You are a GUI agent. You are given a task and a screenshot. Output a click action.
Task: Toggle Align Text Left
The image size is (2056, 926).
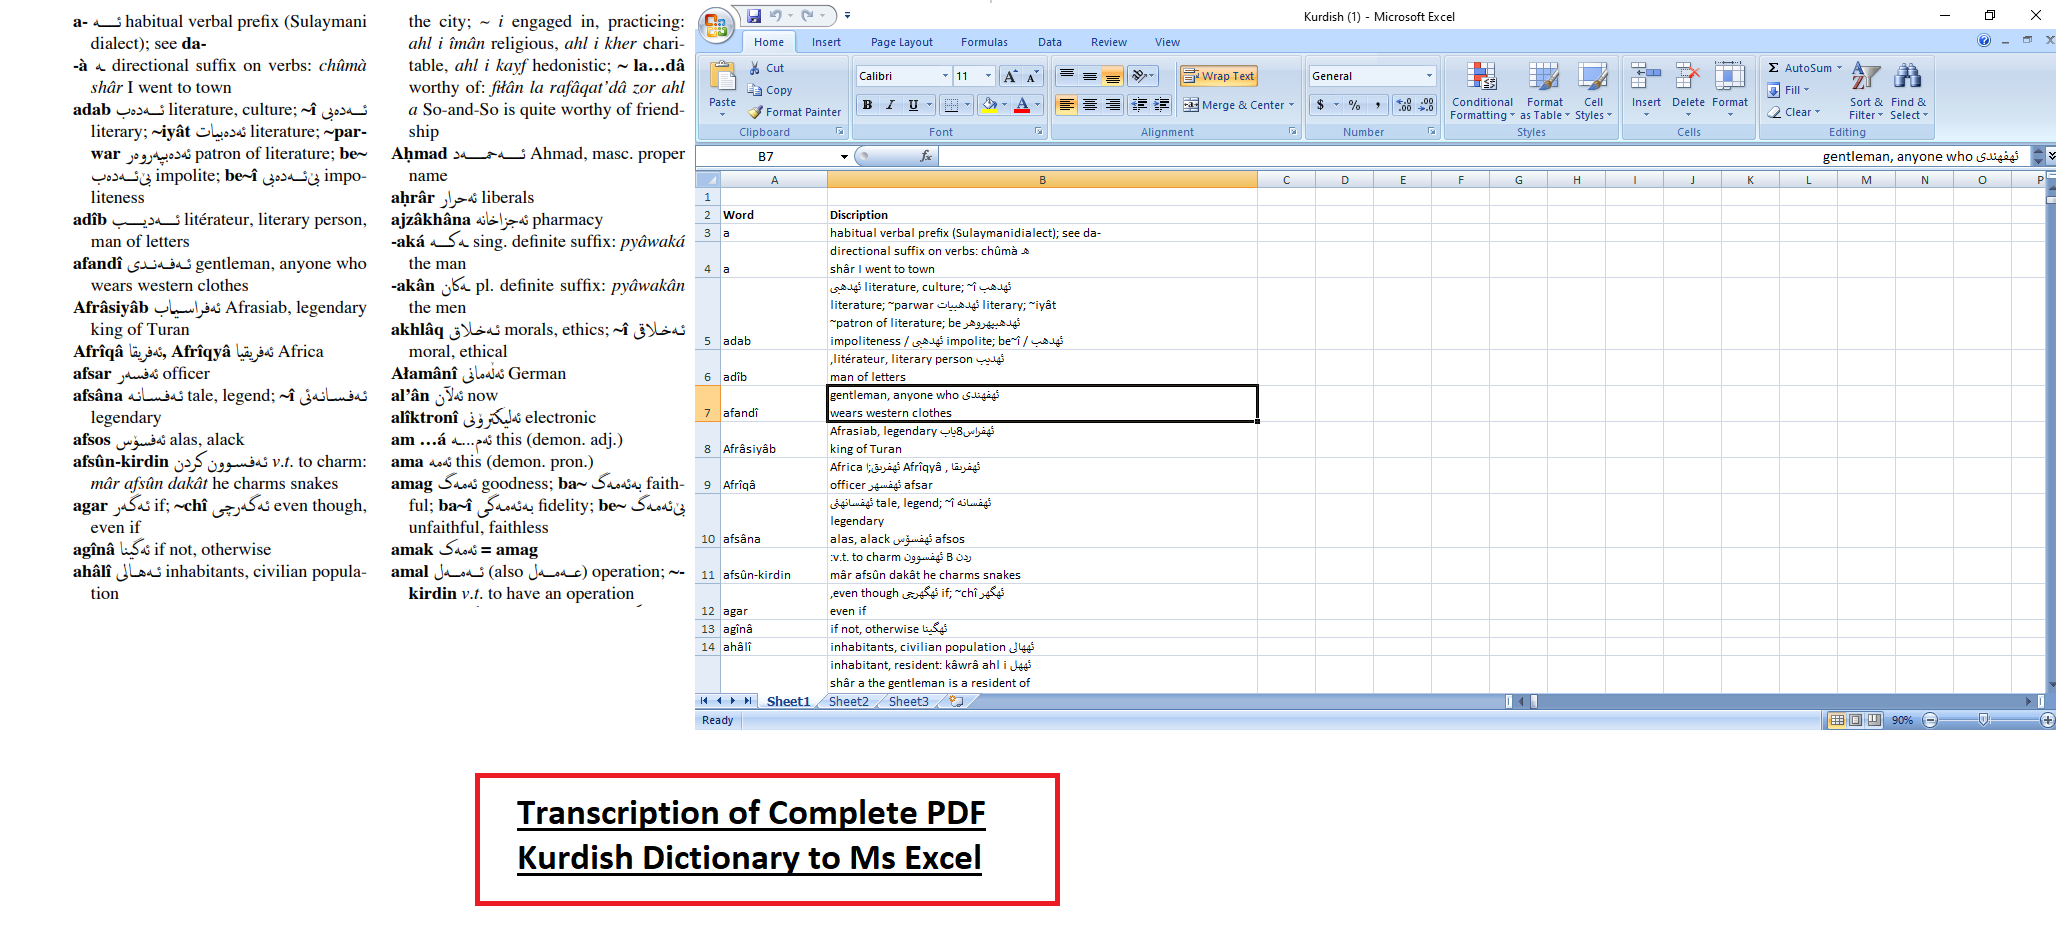coord(1067,105)
